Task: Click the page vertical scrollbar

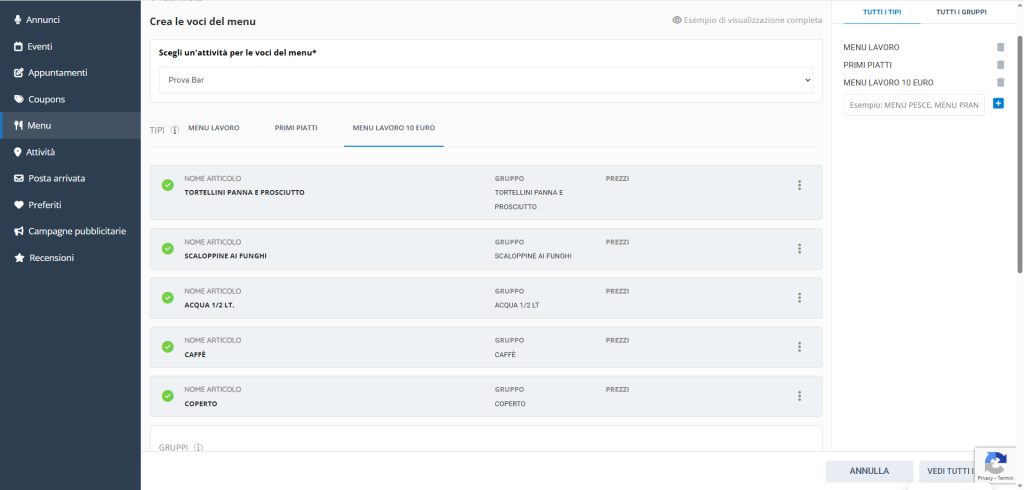Action: pyautogui.click(x=1019, y=150)
